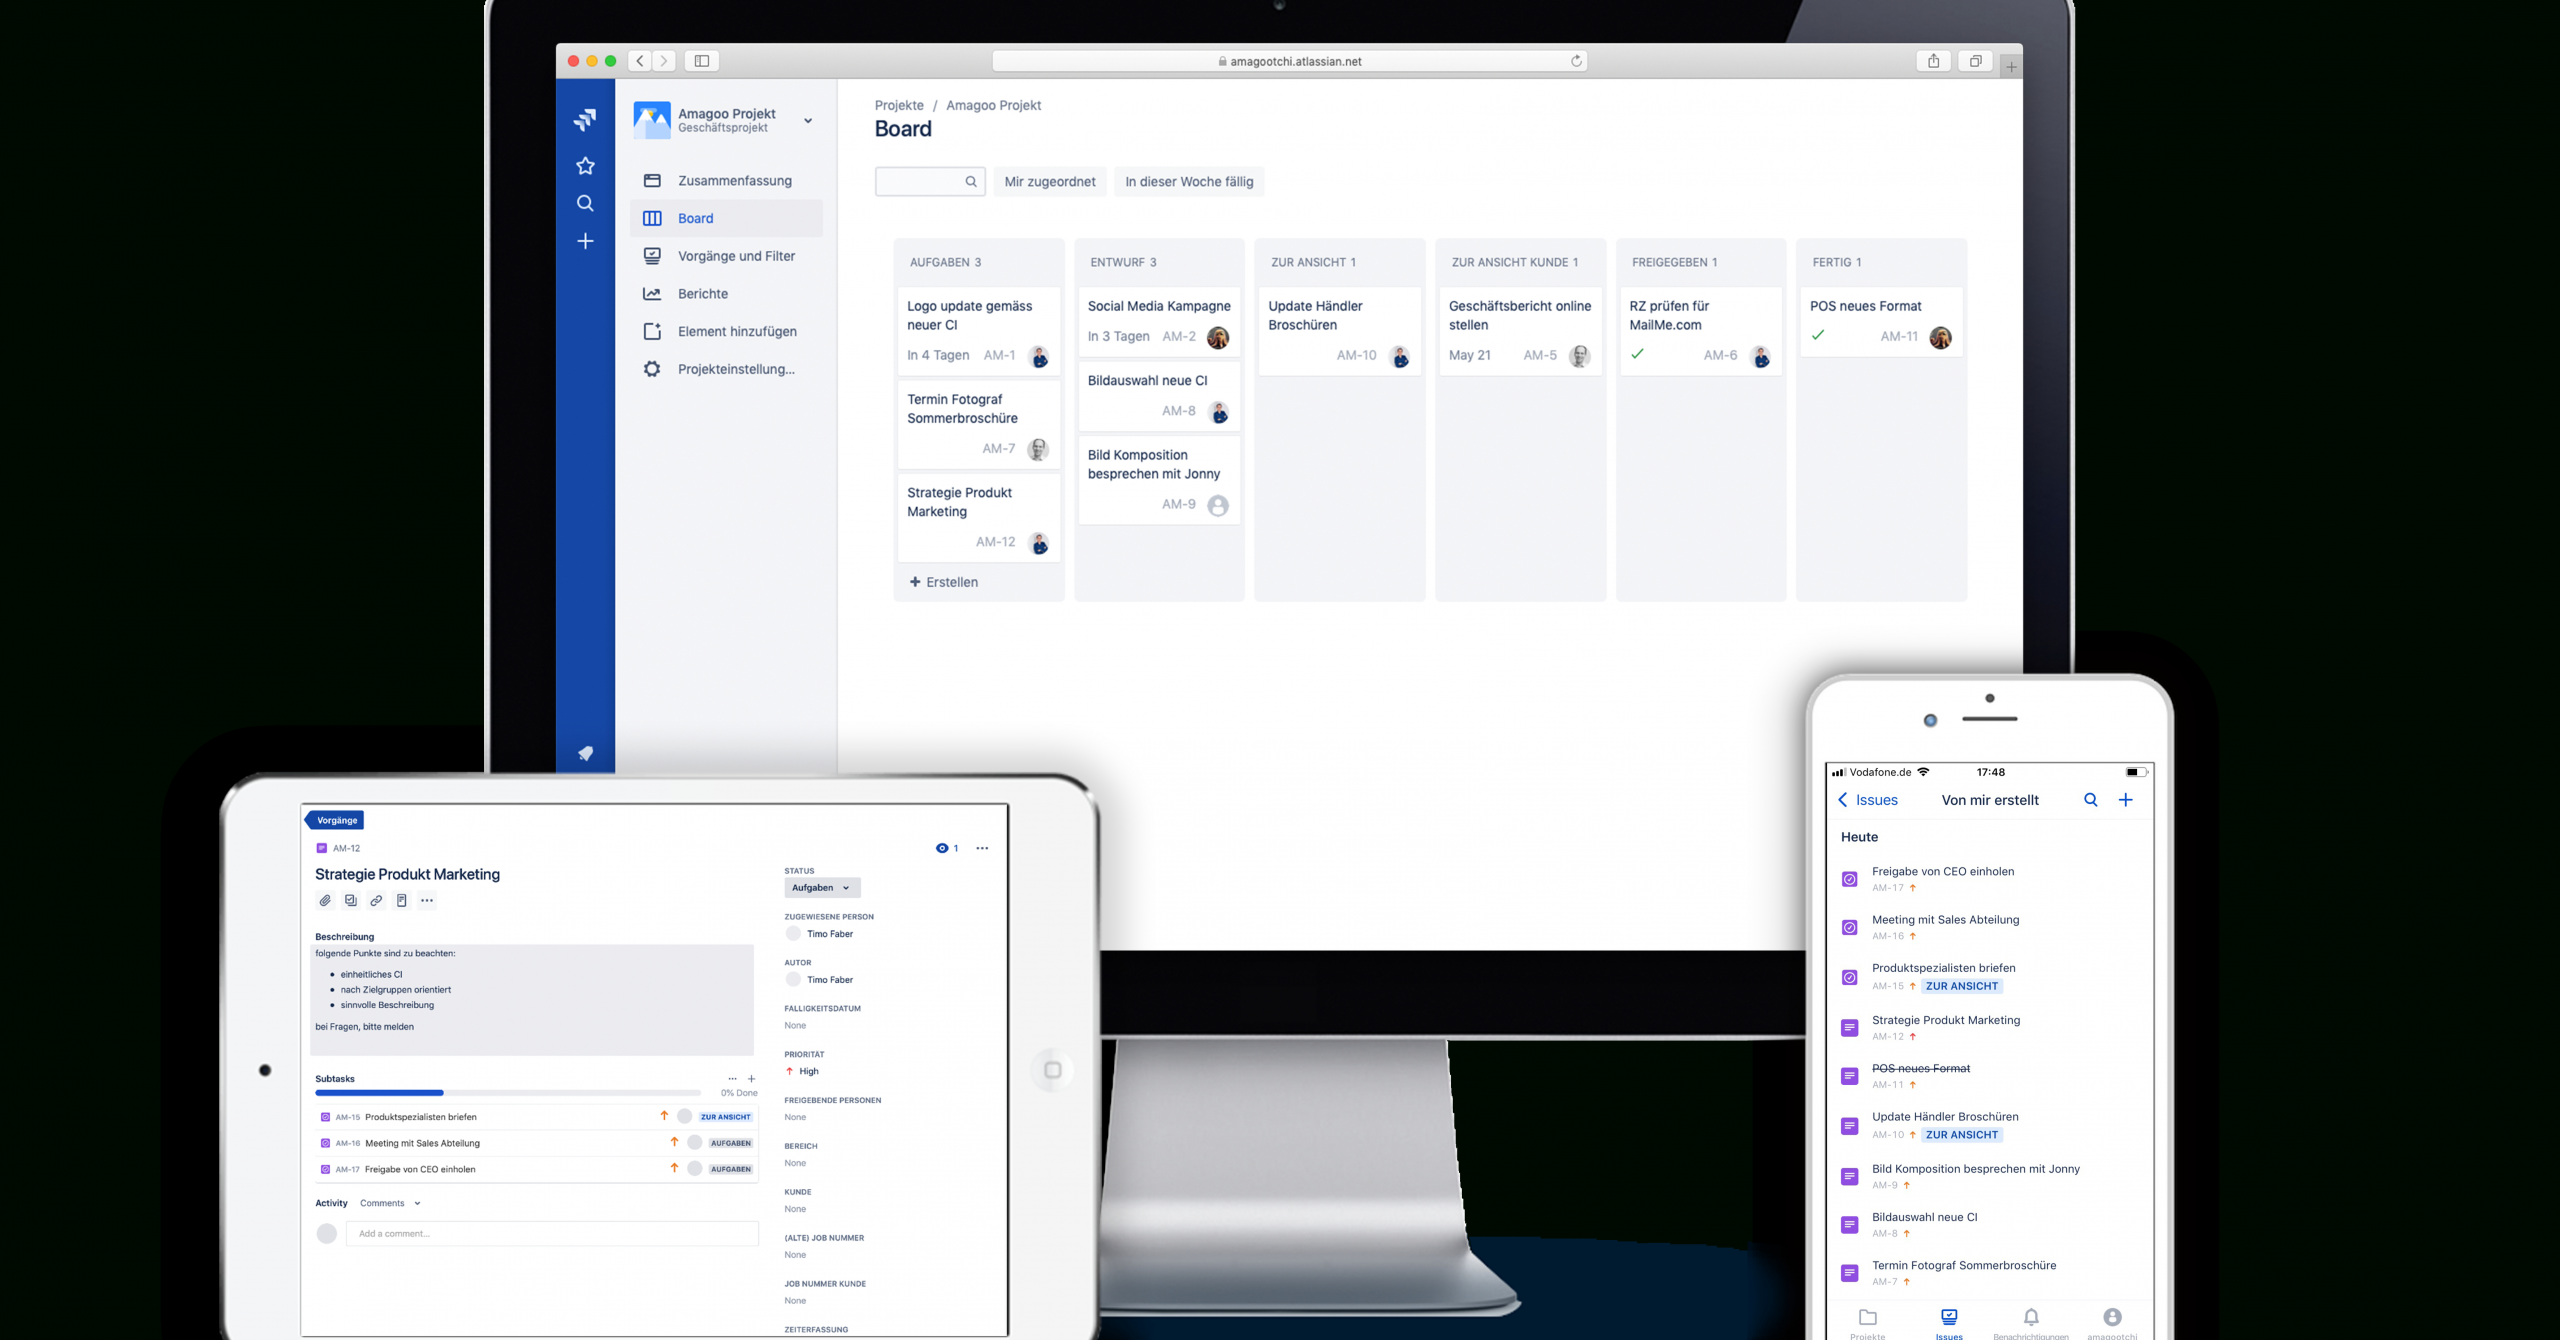The width and height of the screenshot is (2560, 1340).
Task: Show all tabs overview icon
Action: click(x=1975, y=61)
